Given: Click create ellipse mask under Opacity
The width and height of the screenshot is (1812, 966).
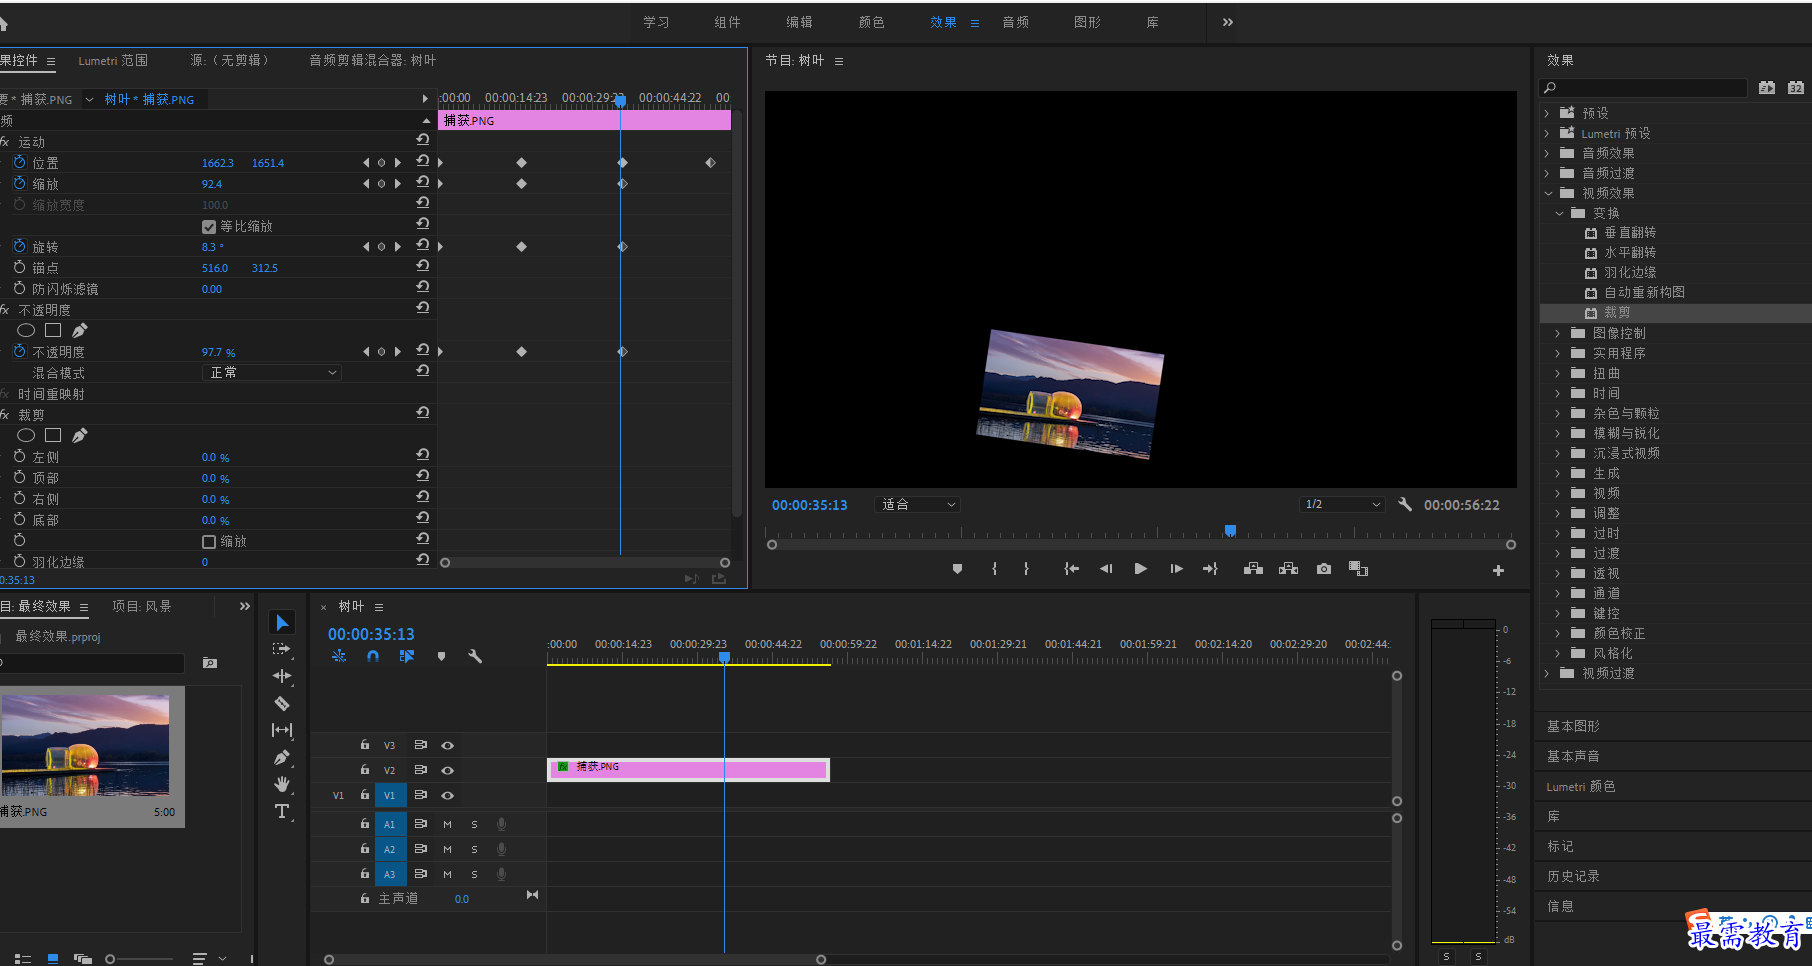Looking at the screenshot, I should coord(26,330).
